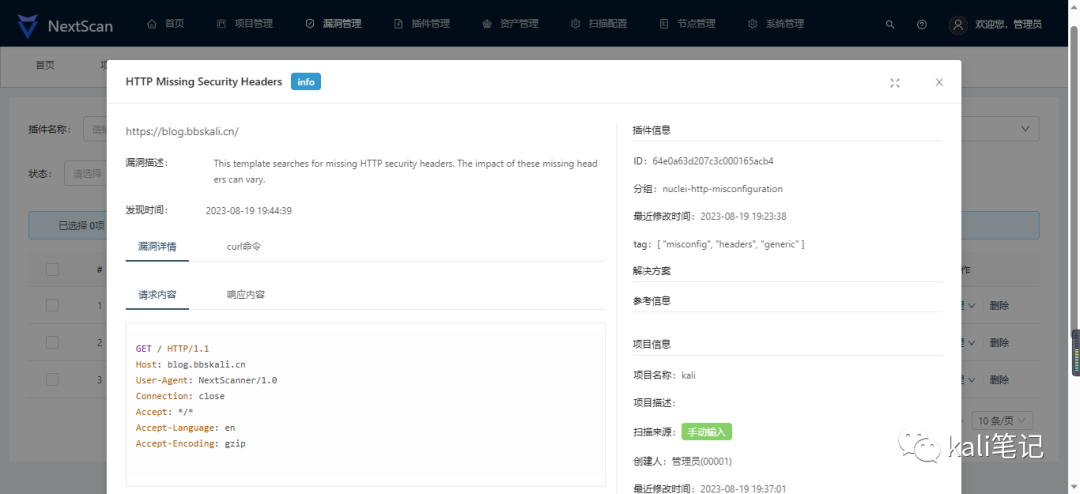The image size is (1080, 494).
Task: Click 删除 in row 3
Action: (999, 380)
